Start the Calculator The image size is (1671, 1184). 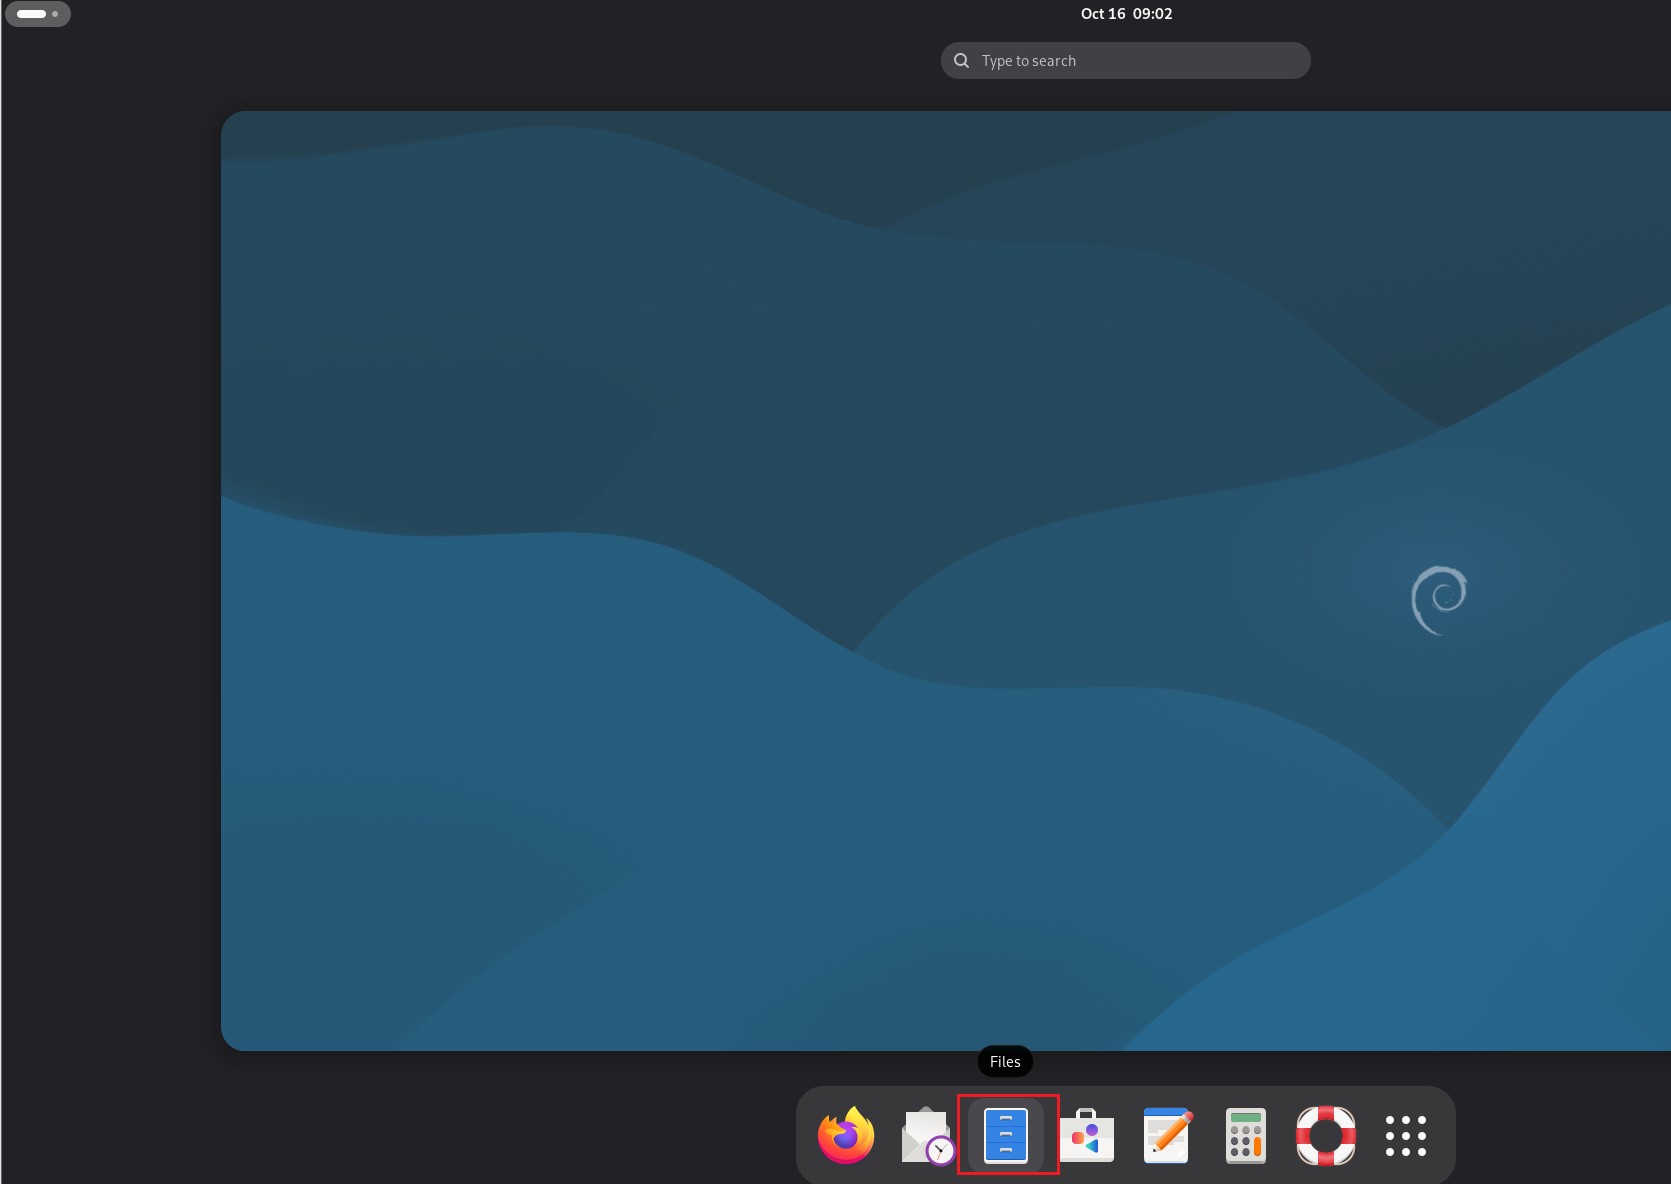click(x=1245, y=1134)
